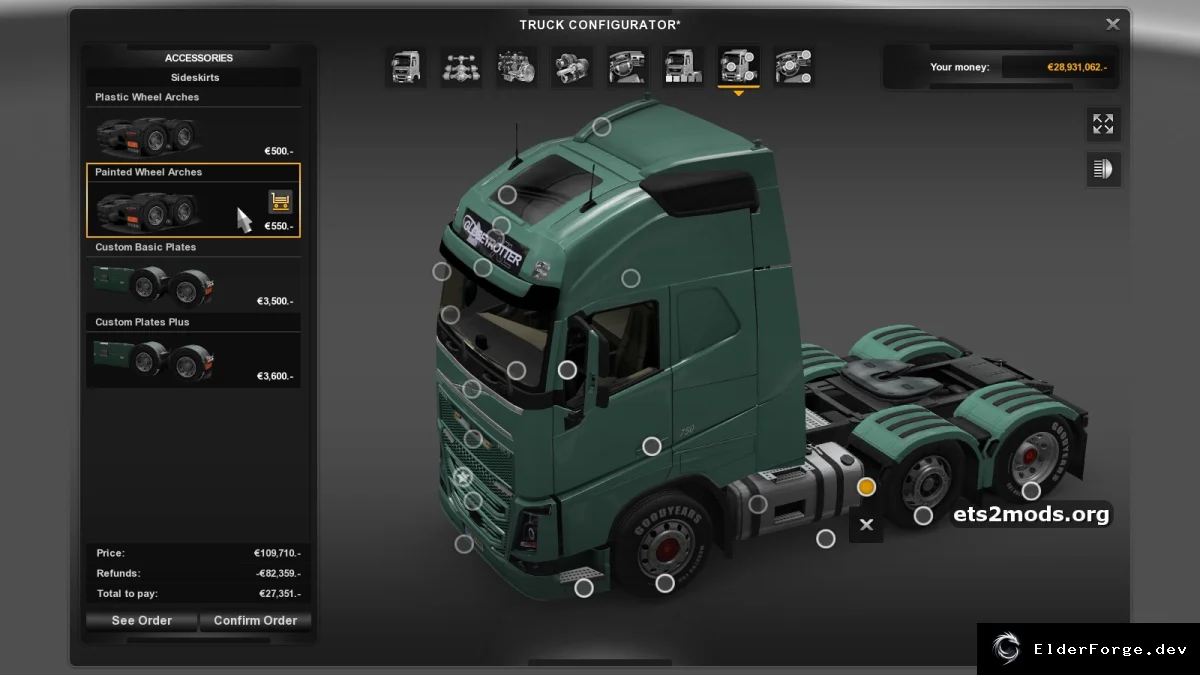
Task: Click the accessory node on the rearmost wheel
Action: click(1031, 490)
